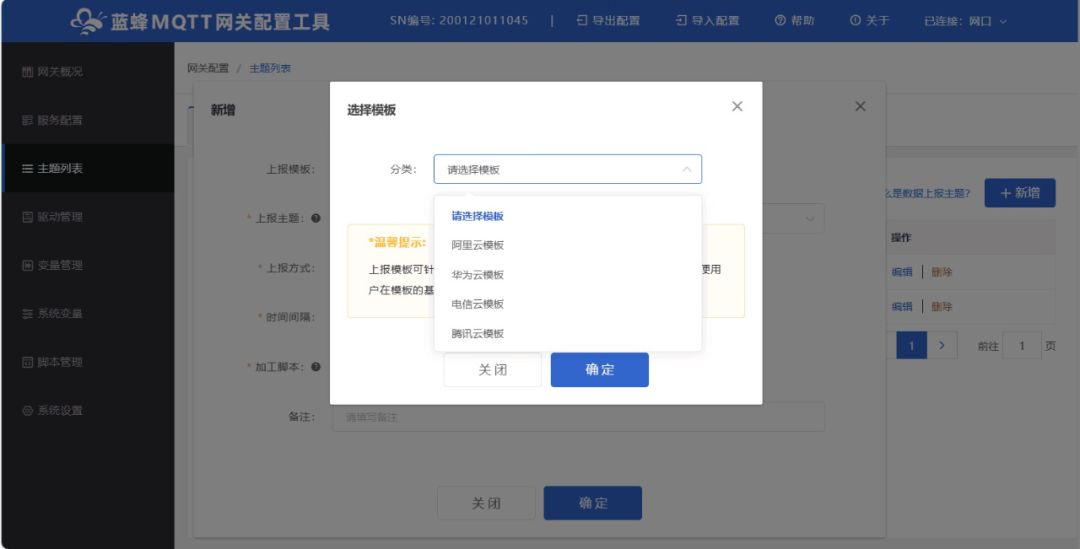Open the 什么是数据上报主题 help link
Screen dimensions: 1080x549
[x=928, y=194]
